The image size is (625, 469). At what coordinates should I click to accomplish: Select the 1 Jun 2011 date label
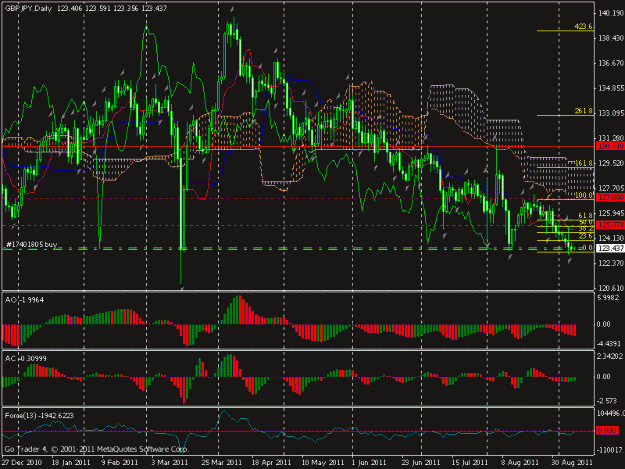point(369,463)
